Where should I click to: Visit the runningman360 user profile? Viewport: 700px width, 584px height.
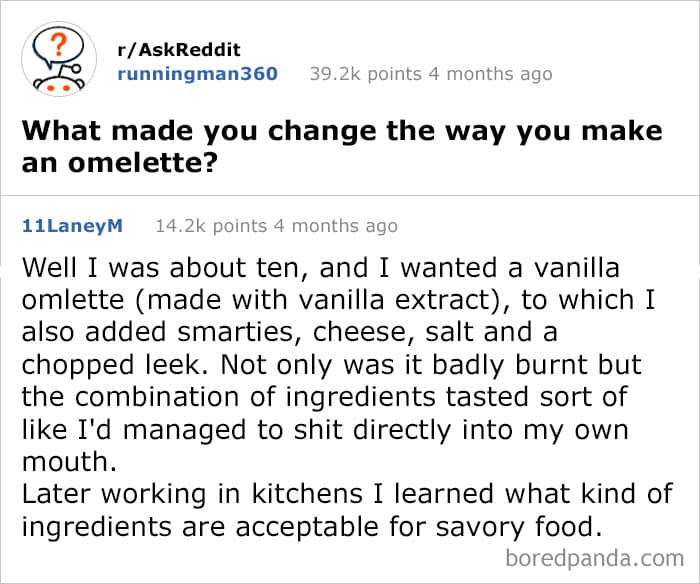(198, 74)
